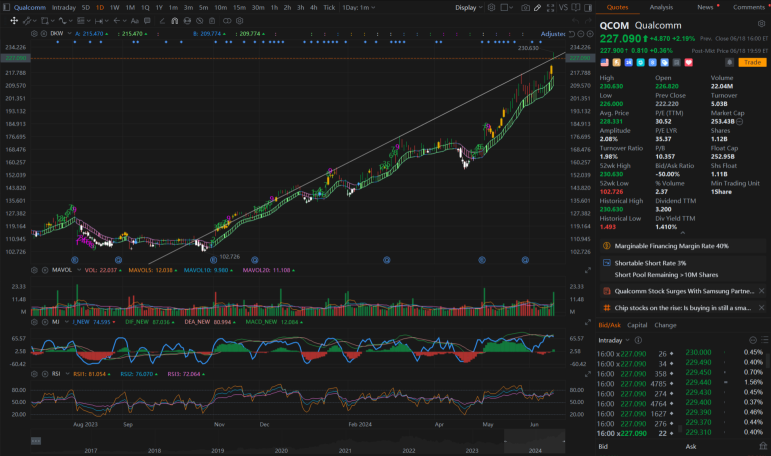Click the US flag market icon
This screenshot has height=456, width=771.
(604, 62)
